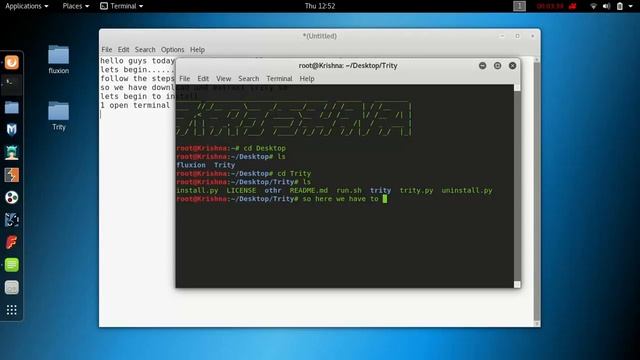Open the volume icon in top bar
Image resolution: width=640 pixels, height=360 pixels.
pos(607,6)
